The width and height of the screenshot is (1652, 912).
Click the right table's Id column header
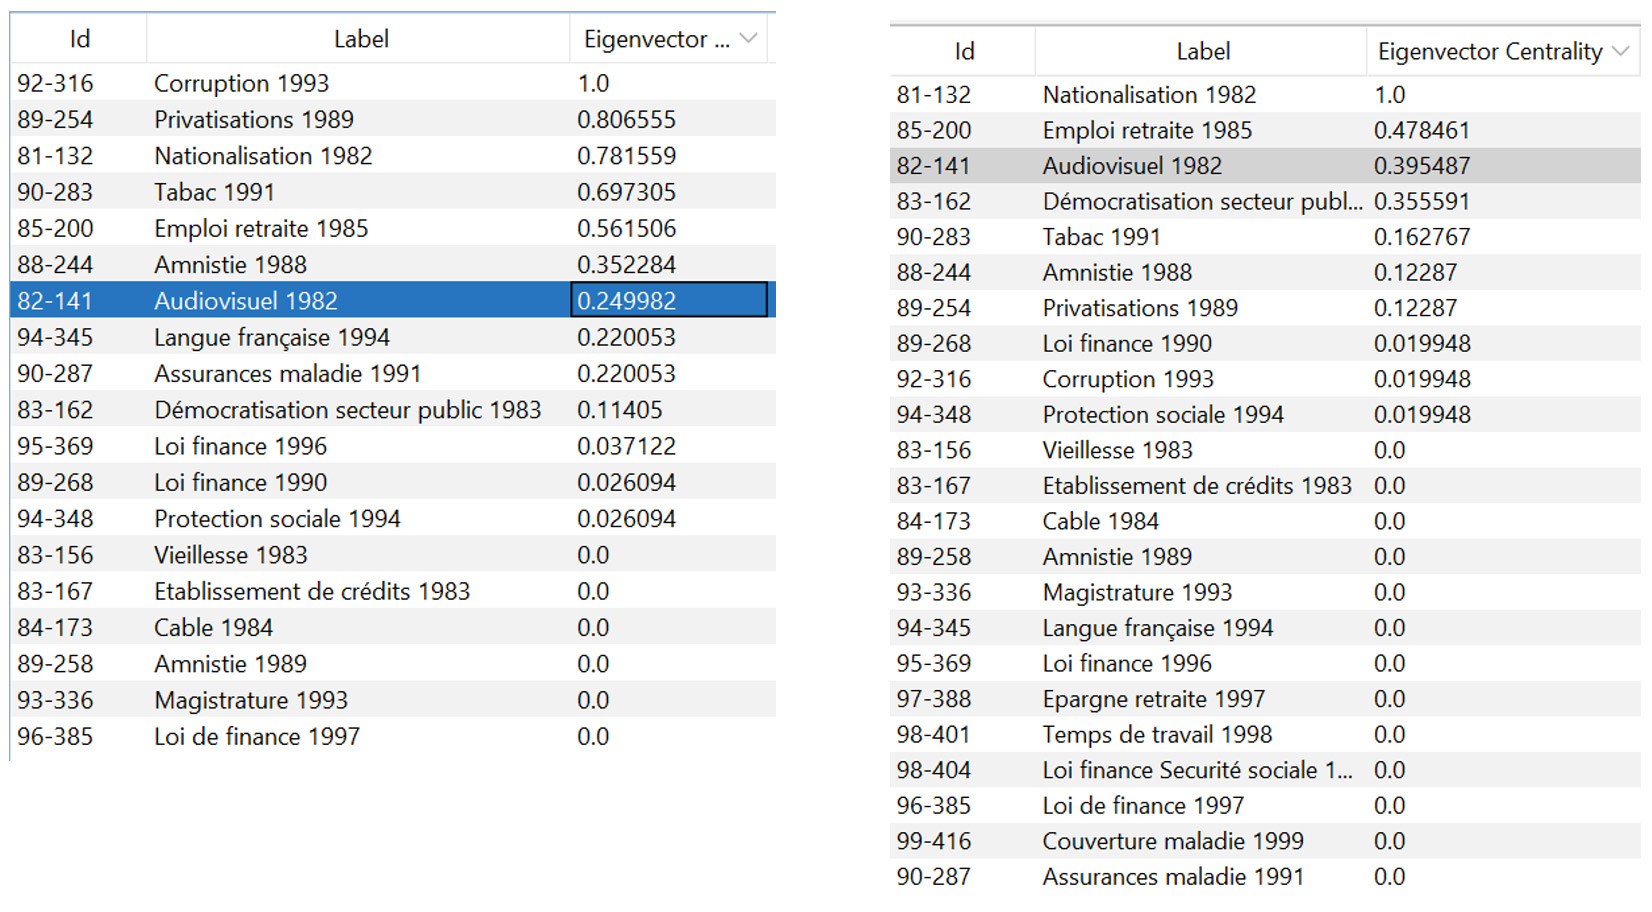(963, 51)
